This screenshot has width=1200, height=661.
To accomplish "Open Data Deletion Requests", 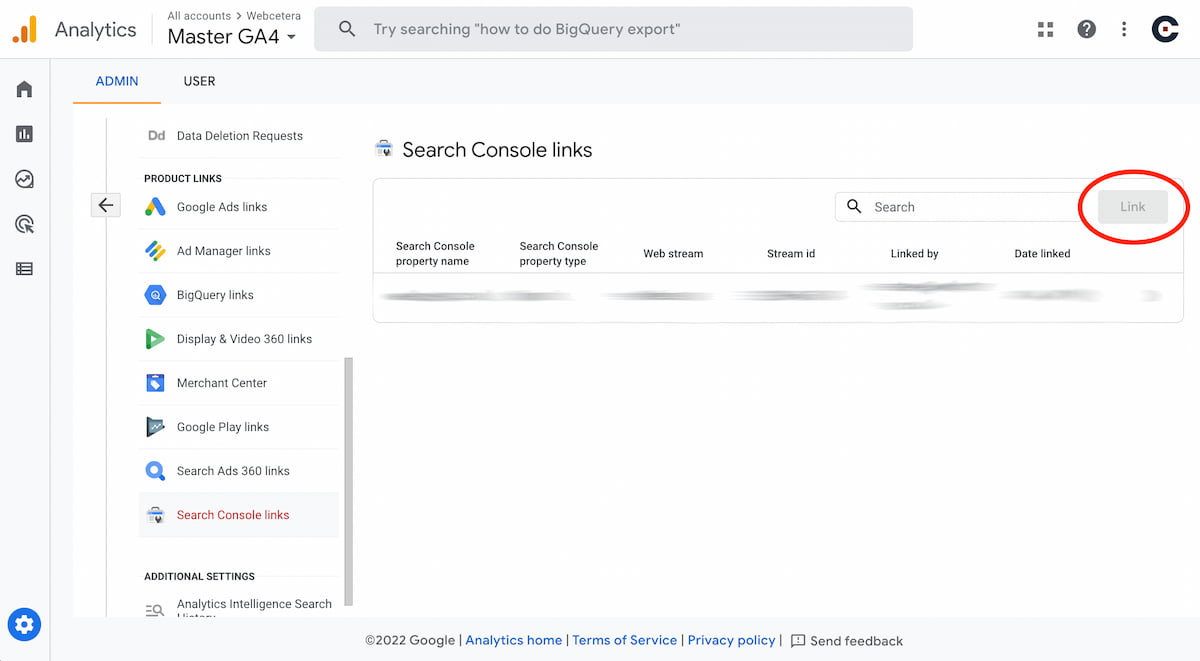I will point(240,136).
